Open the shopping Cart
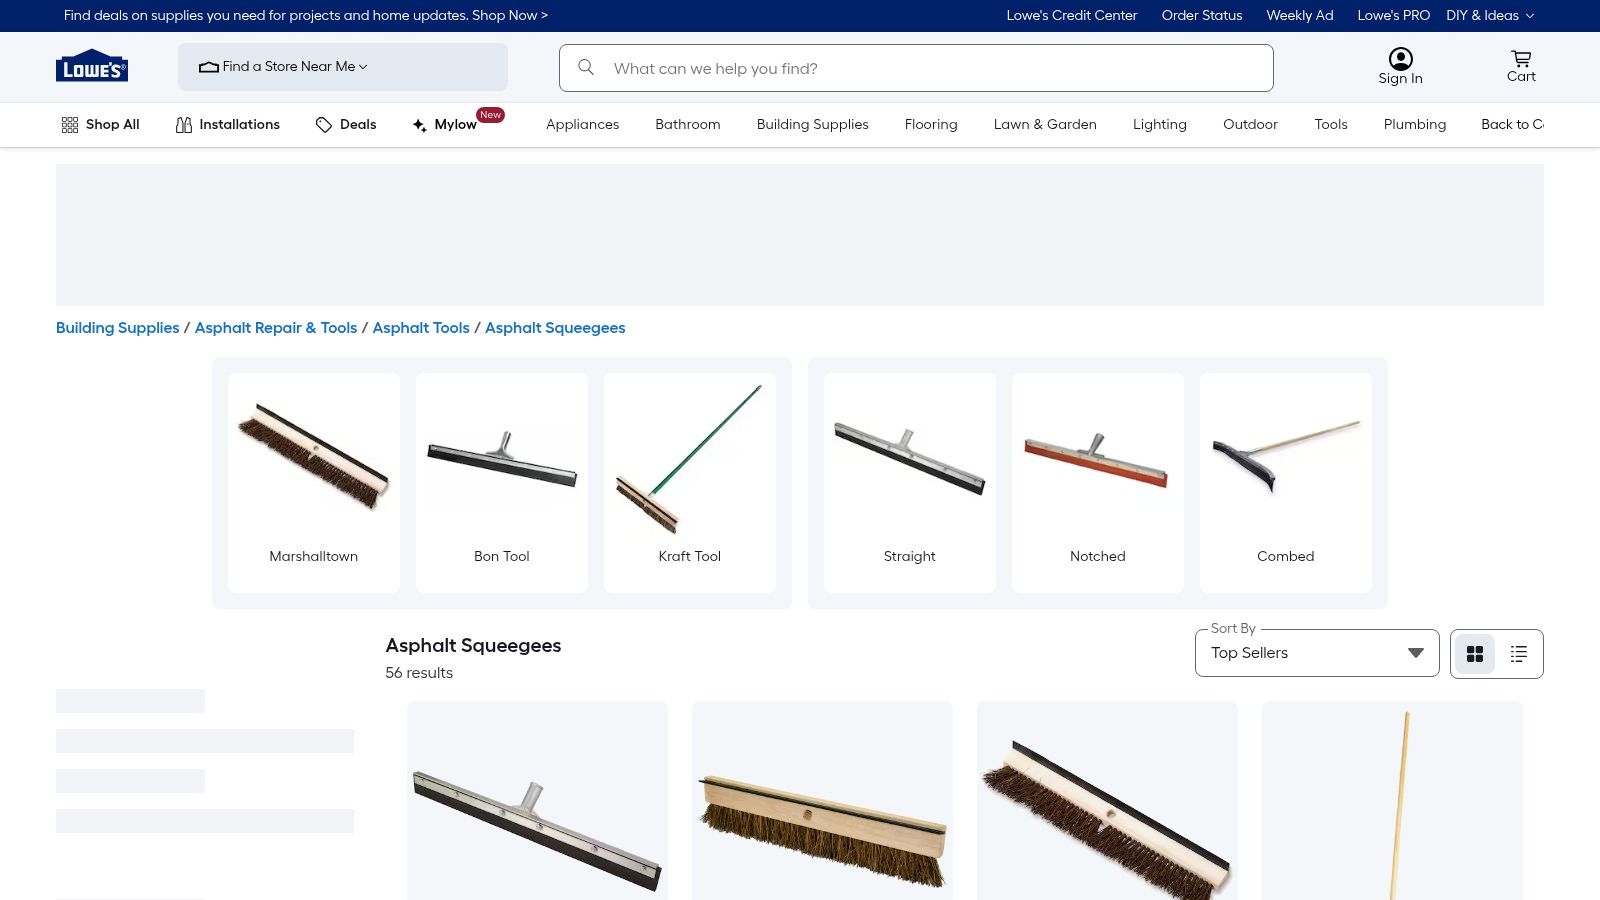Screen dimensions: 1600x900 (x=1520, y=66)
